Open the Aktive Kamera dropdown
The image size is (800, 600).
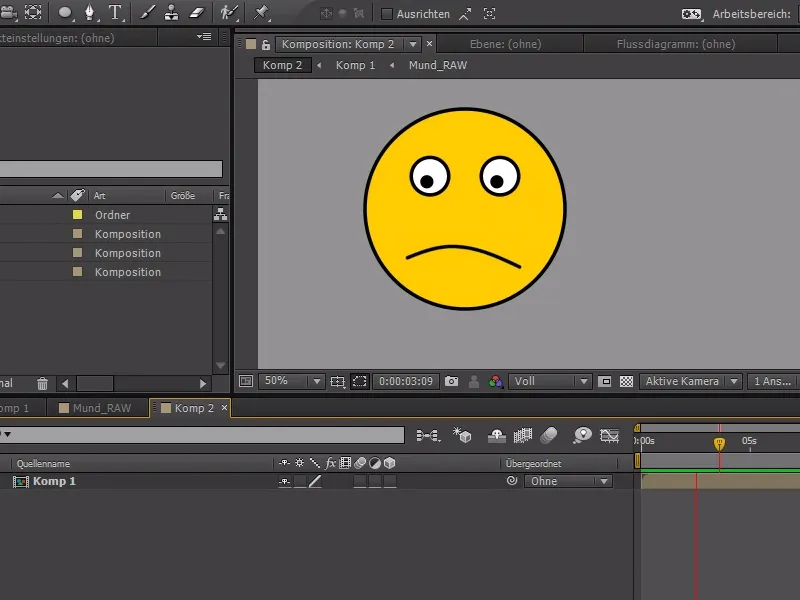tap(734, 381)
